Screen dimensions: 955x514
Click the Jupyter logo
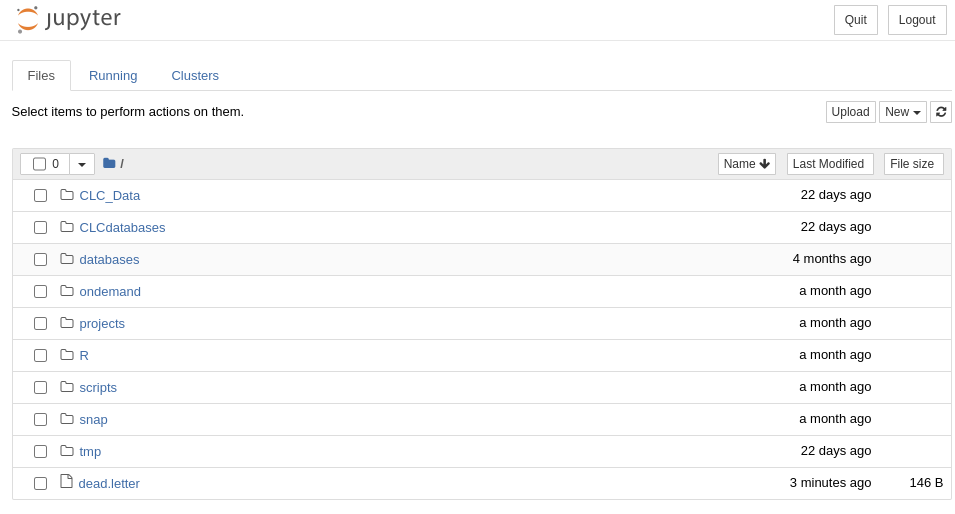(68, 19)
